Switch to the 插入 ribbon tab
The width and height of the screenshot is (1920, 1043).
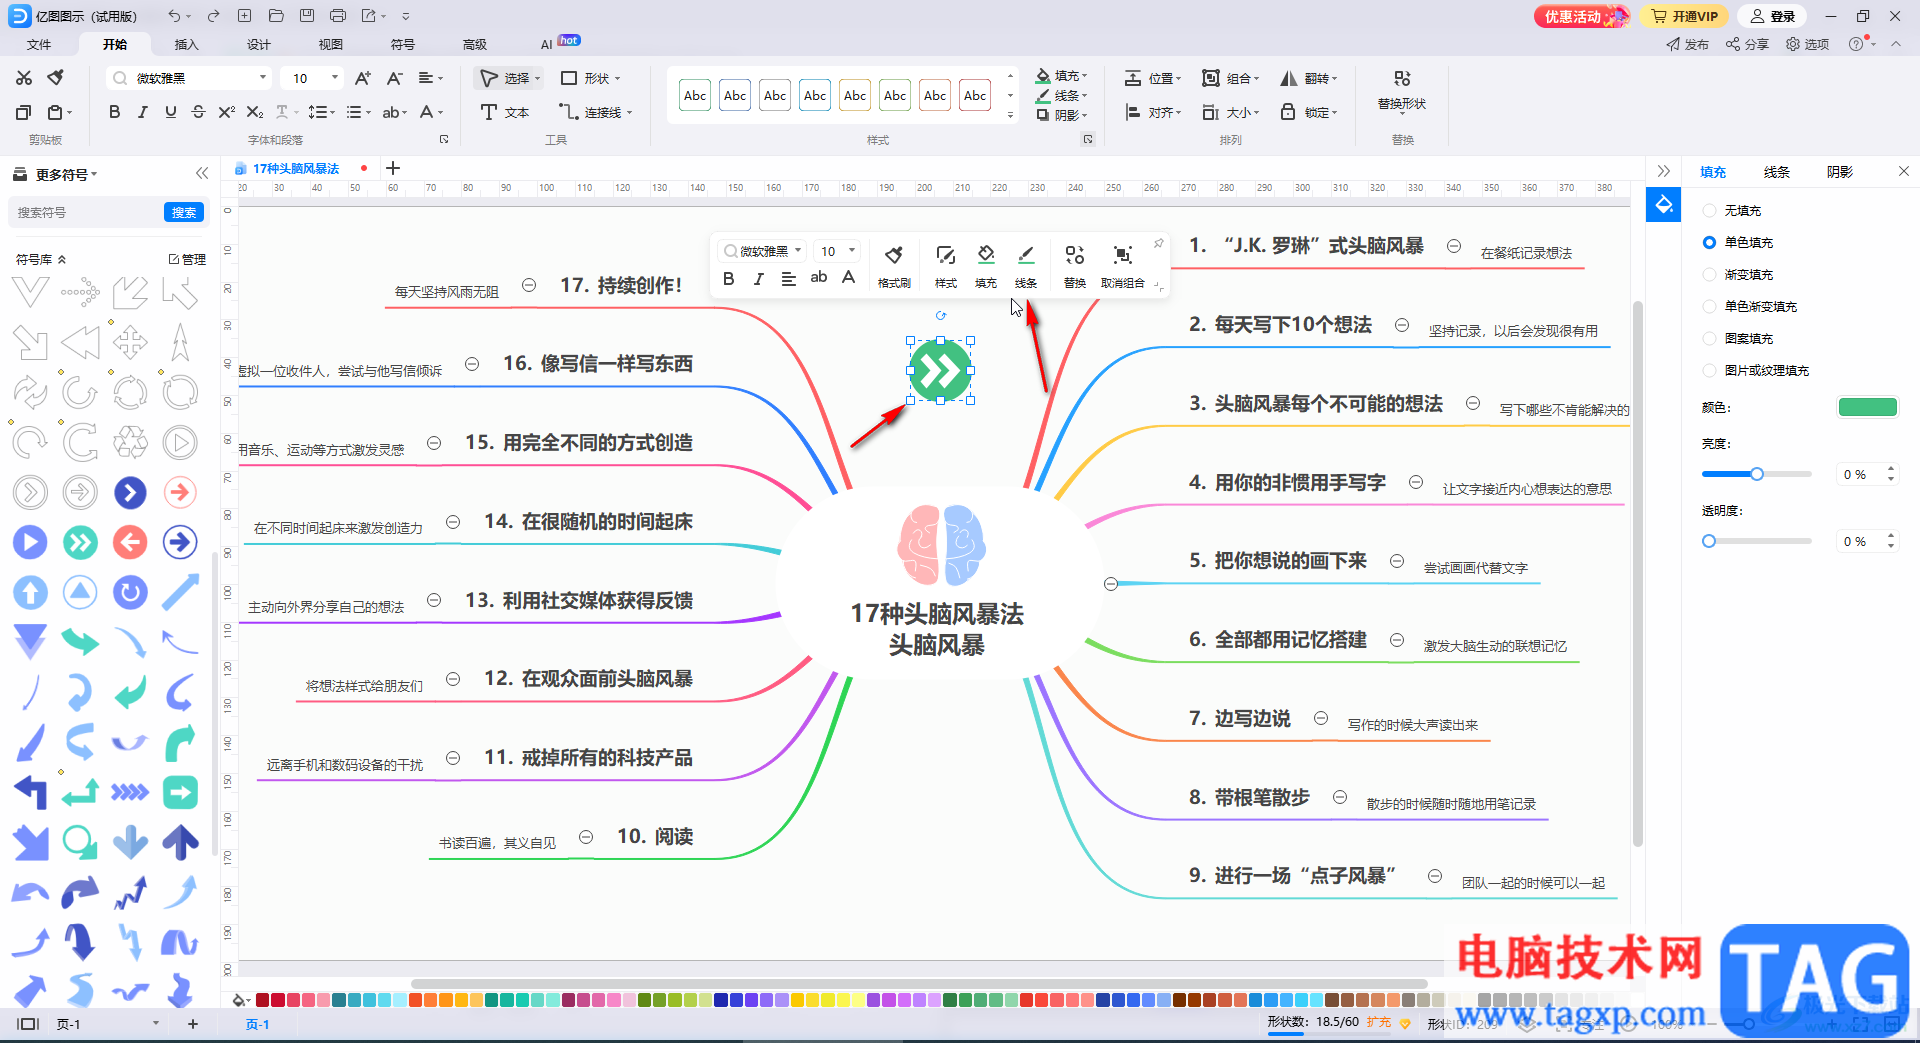click(187, 44)
